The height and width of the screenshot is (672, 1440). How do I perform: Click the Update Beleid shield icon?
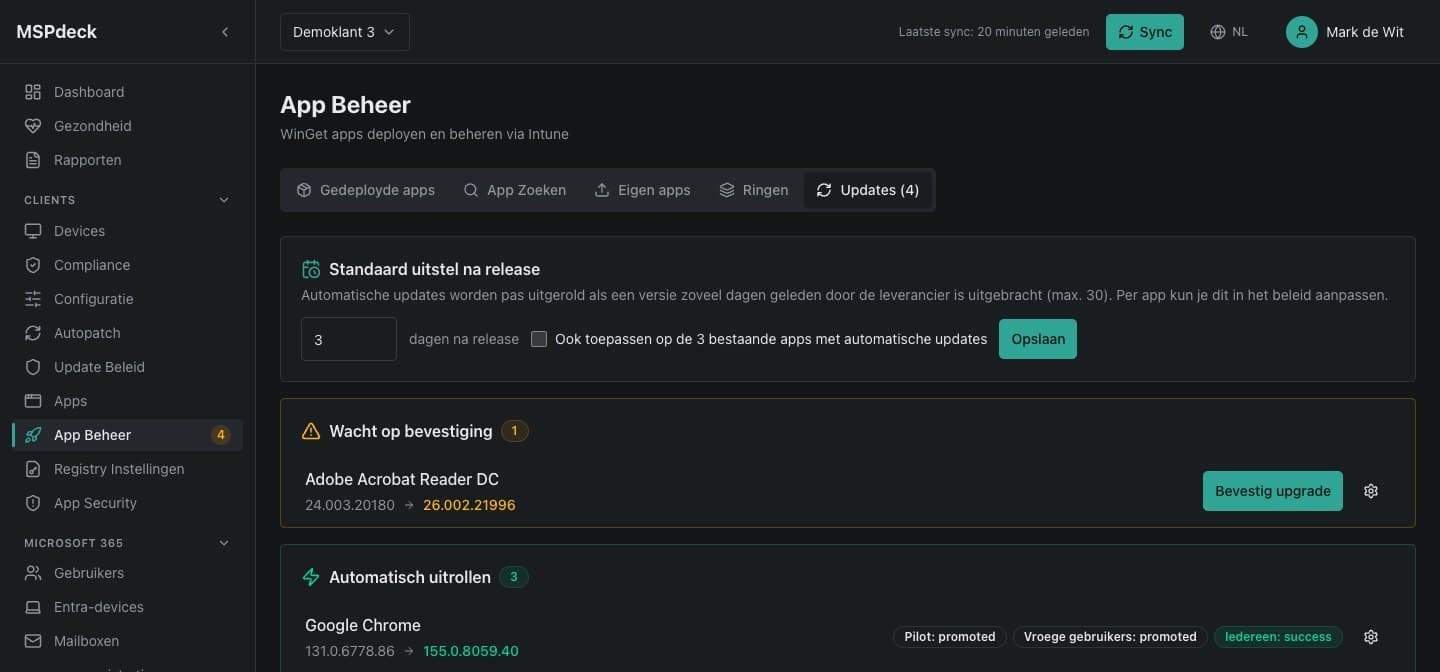tap(33, 367)
